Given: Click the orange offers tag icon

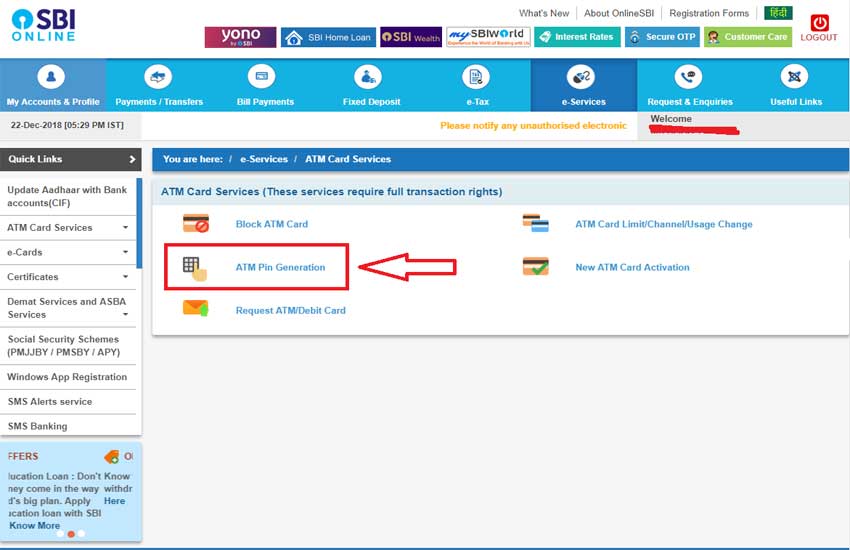Looking at the screenshot, I should tap(112, 457).
